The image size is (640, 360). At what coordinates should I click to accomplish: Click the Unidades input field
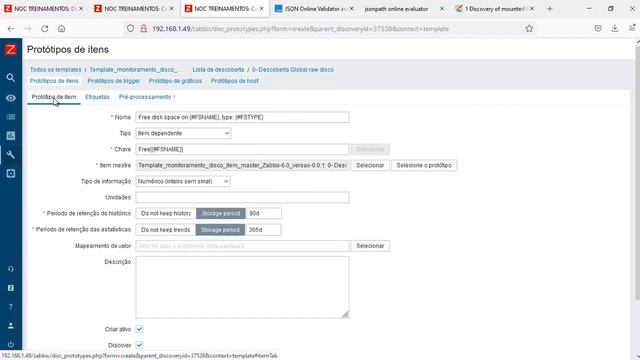point(242,198)
